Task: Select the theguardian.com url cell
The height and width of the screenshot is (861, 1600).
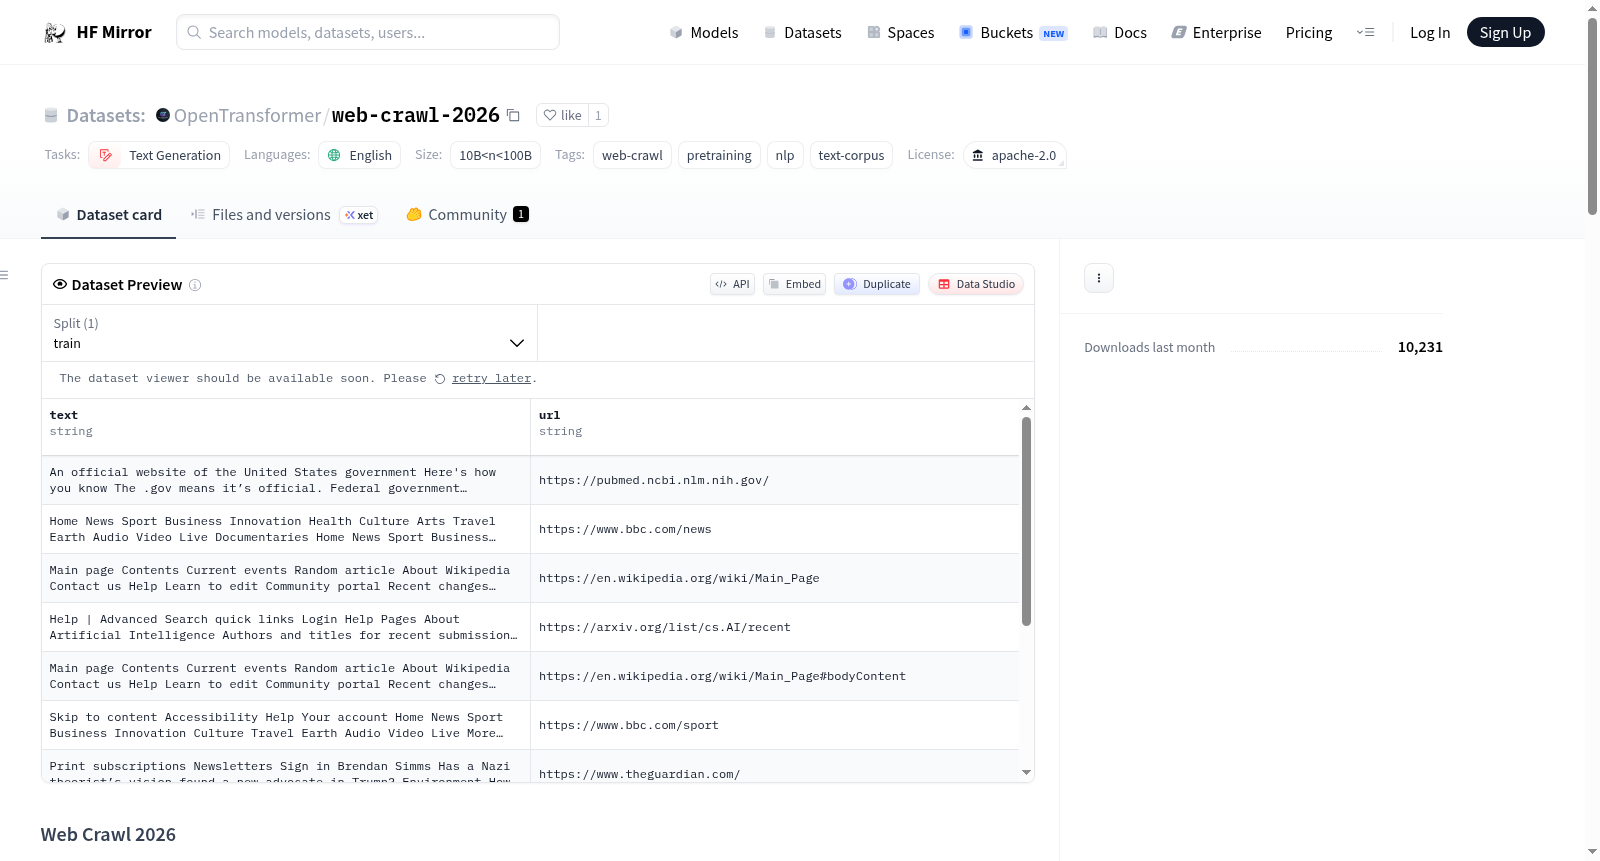Action: tap(775, 767)
